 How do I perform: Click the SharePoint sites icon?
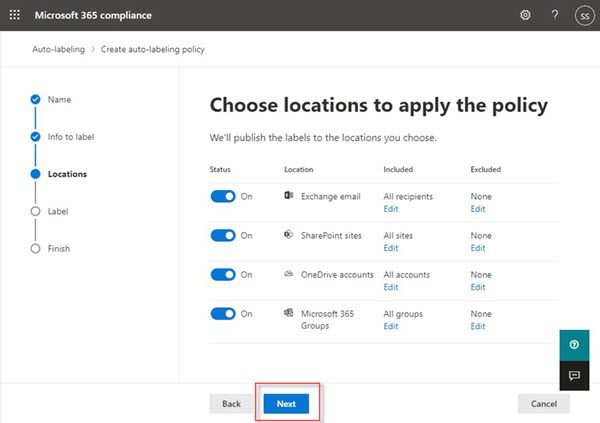(x=289, y=234)
